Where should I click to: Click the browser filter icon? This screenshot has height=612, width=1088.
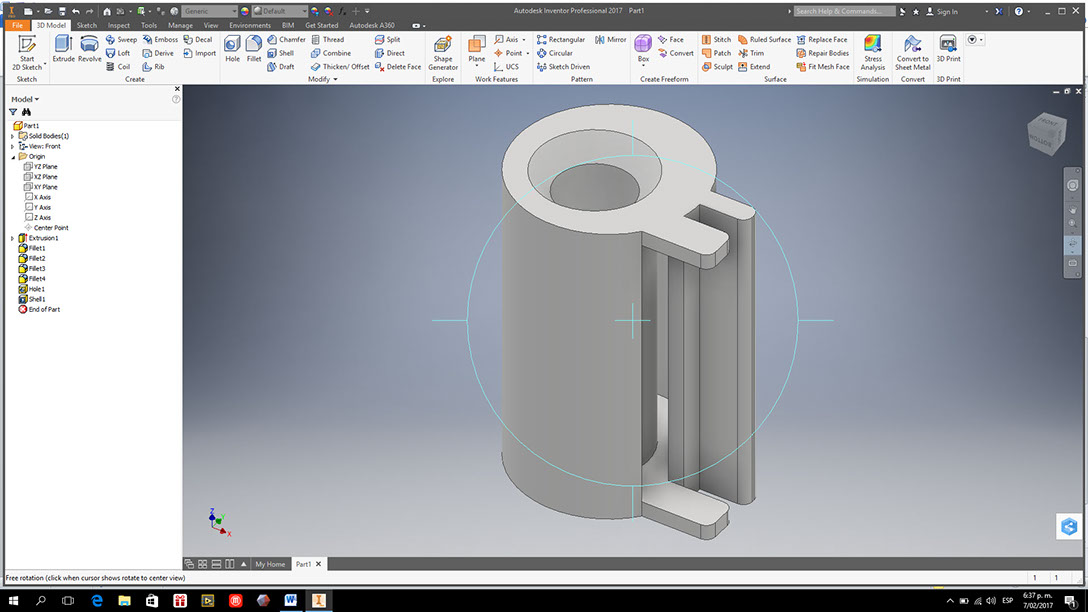pyautogui.click(x=13, y=112)
